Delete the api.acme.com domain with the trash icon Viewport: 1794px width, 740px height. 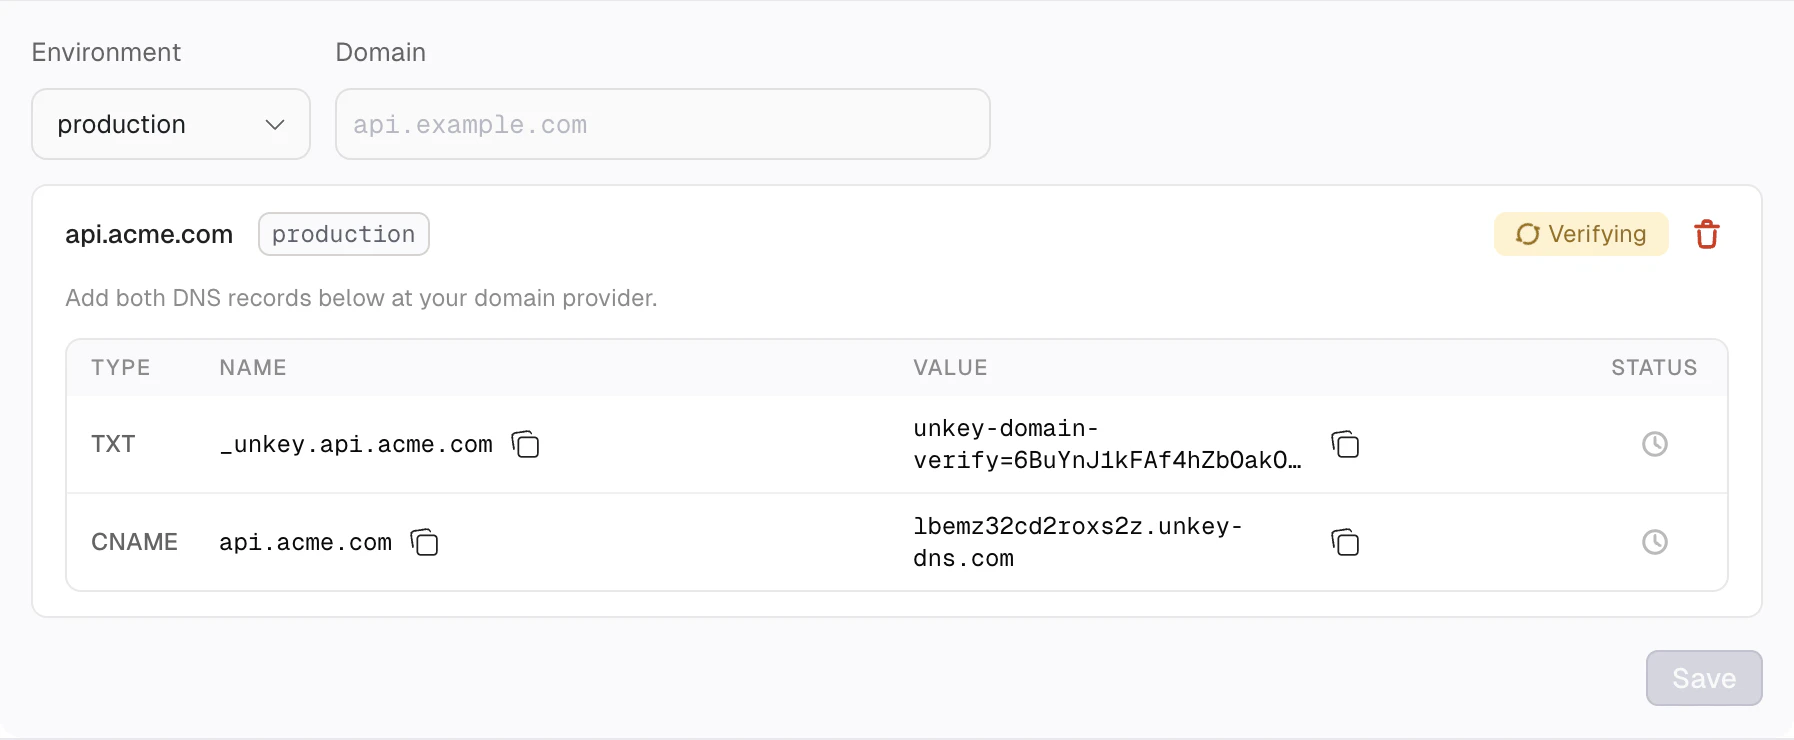pyautogui.click(x=1707, y=233)
